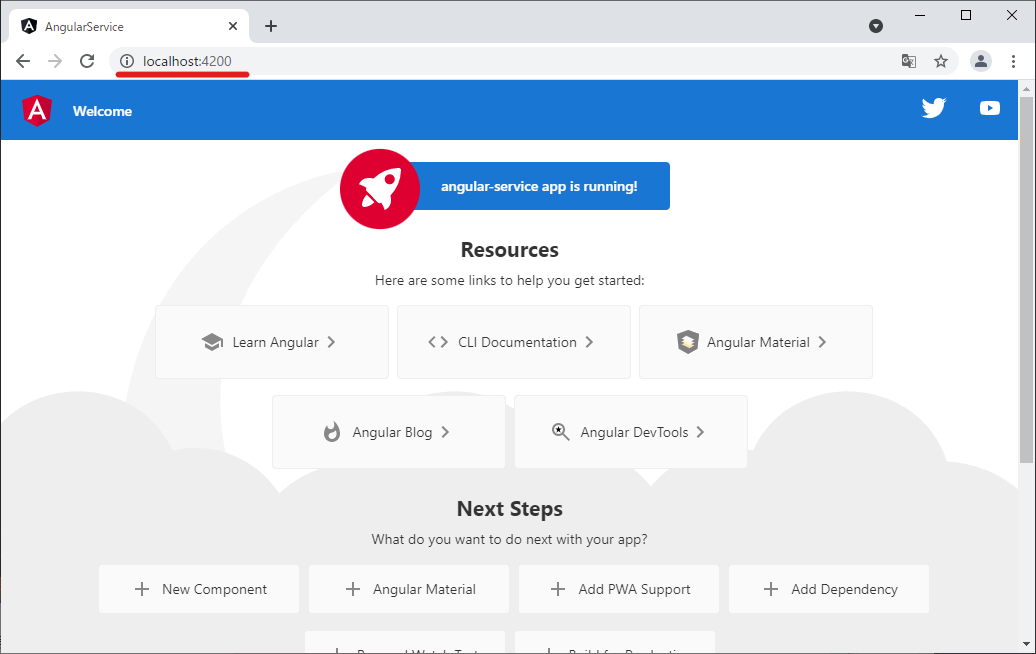Close the AngularService tab
Viewport: 1036px width, 654px height.
tap(233, 26)
